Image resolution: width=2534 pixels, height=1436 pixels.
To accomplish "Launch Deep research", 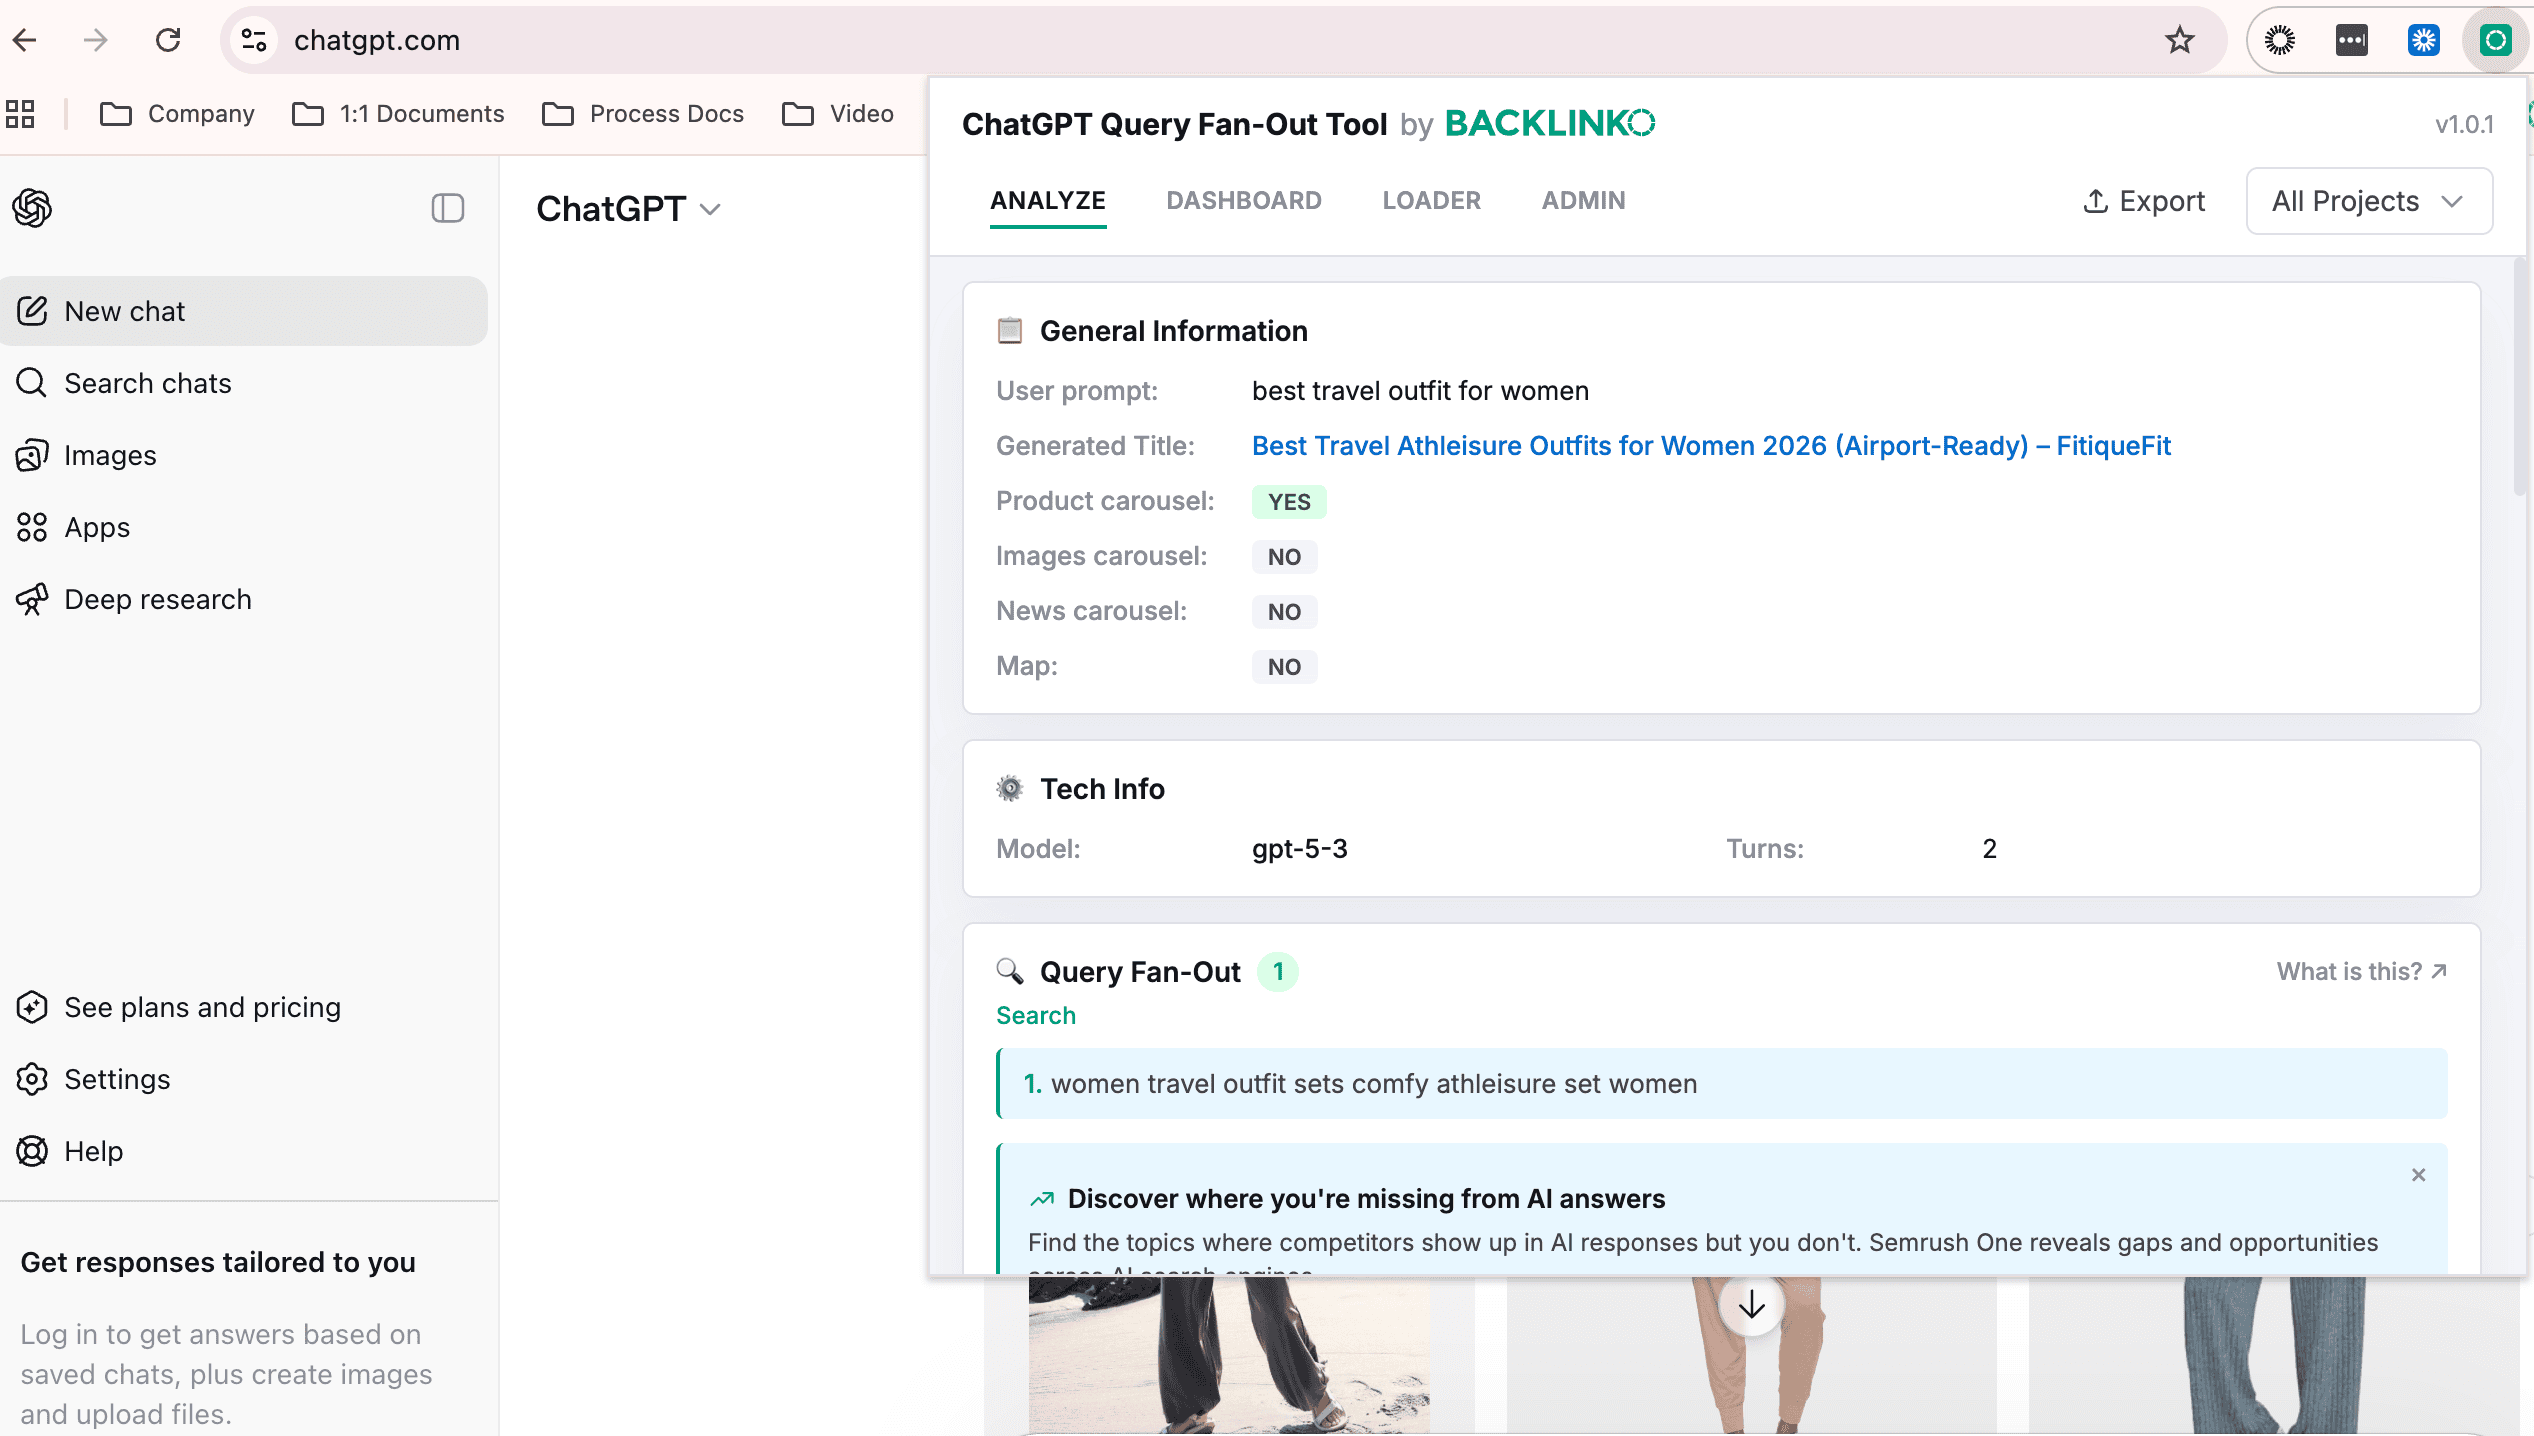I will coord(158,599).
